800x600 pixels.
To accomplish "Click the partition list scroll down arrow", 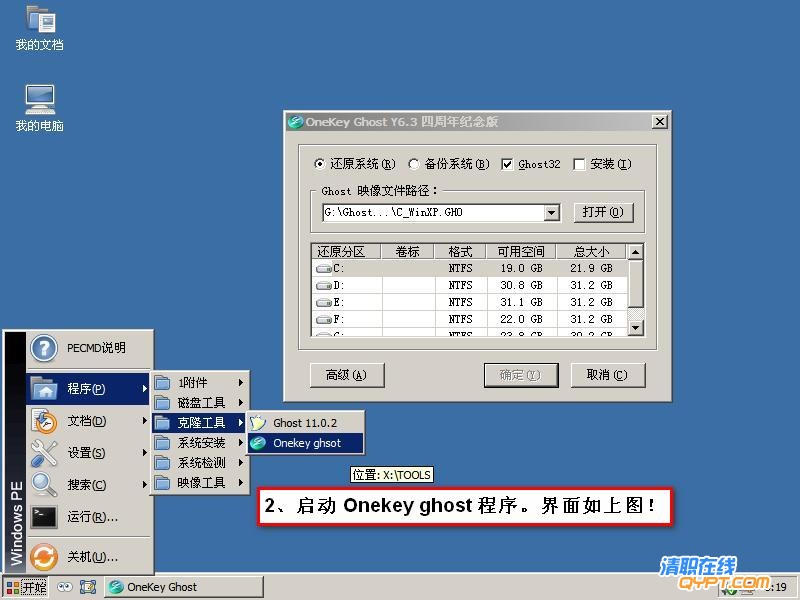I will (635, 327).
